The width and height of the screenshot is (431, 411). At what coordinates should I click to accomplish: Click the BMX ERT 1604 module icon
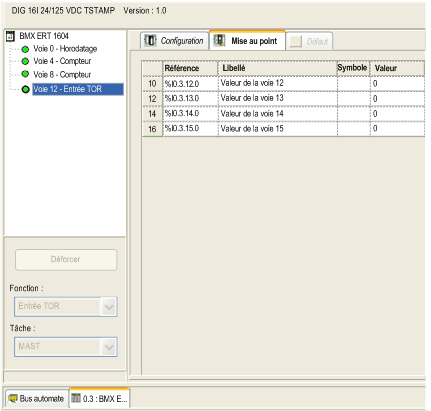(x=11, y=36)
